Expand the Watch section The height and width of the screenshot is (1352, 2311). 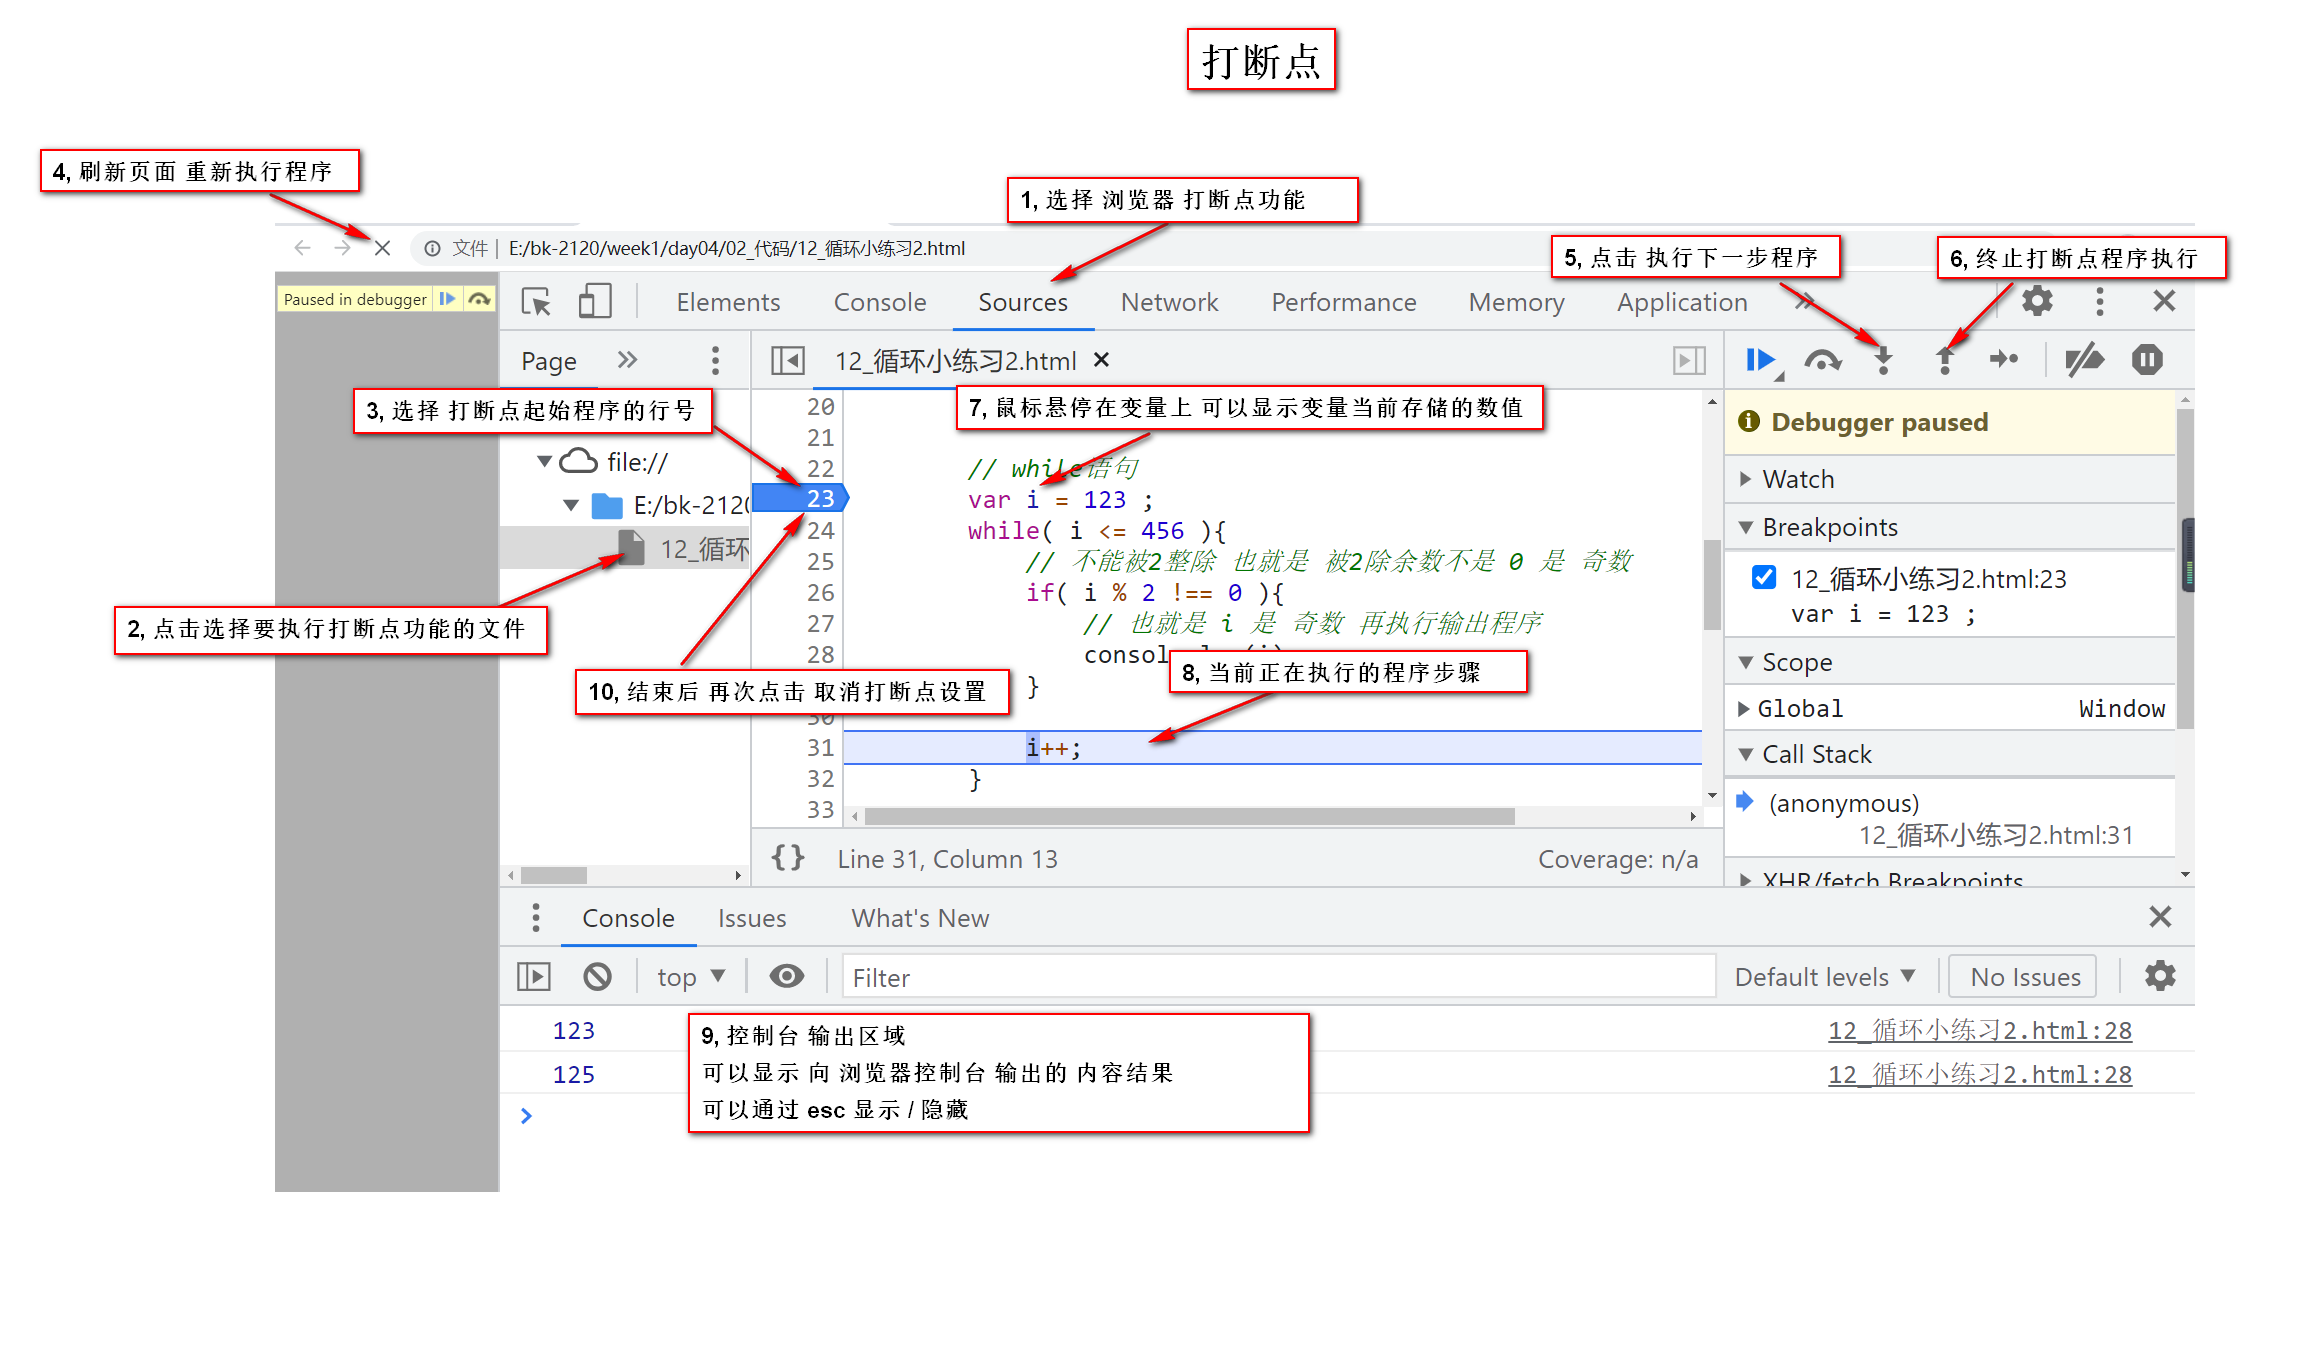(x=1797, y=479)
